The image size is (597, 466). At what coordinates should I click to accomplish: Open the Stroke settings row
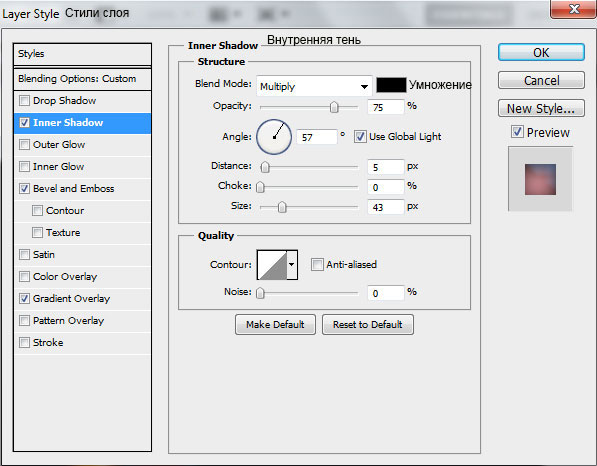(x=82, y=342)
